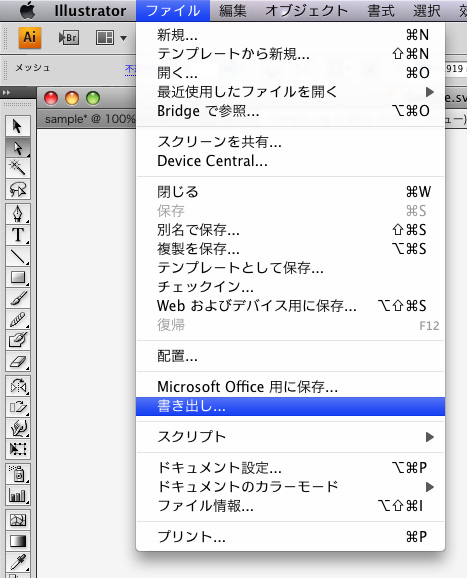Choose ドキュメント設定... menu item

tap(290, 468)
